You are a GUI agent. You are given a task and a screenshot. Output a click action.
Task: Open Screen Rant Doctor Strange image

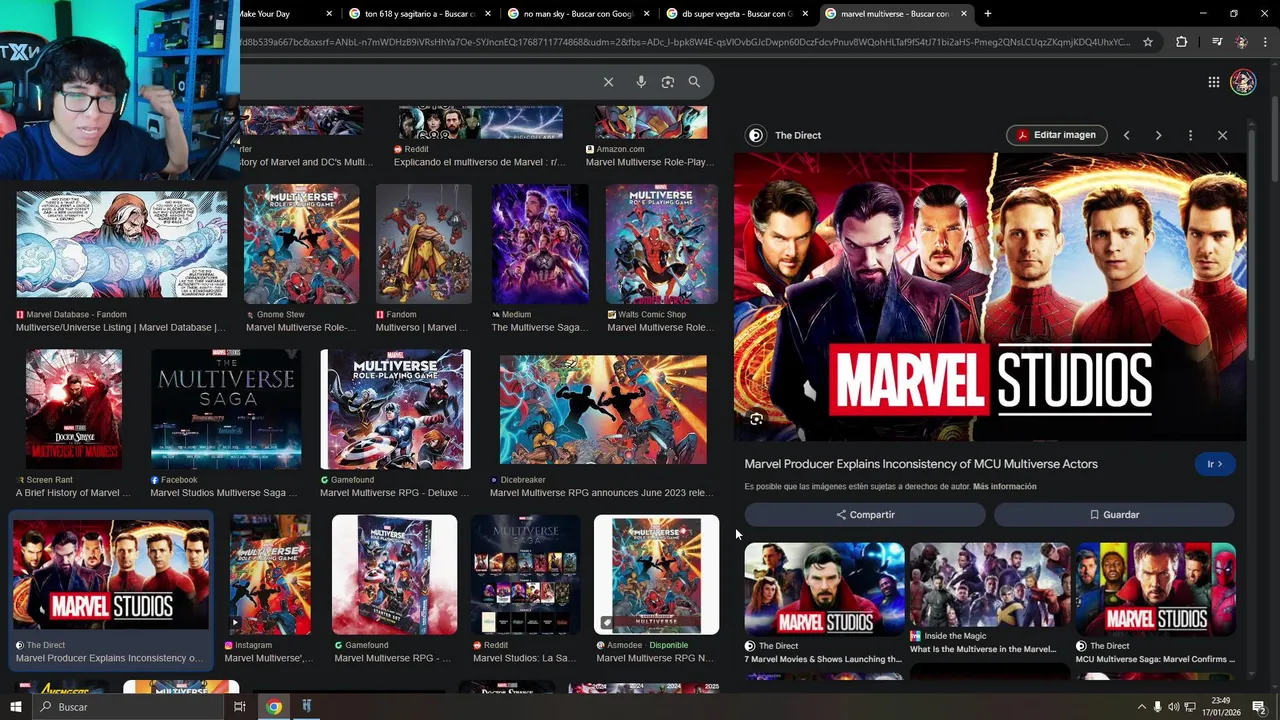coord(74,409)
